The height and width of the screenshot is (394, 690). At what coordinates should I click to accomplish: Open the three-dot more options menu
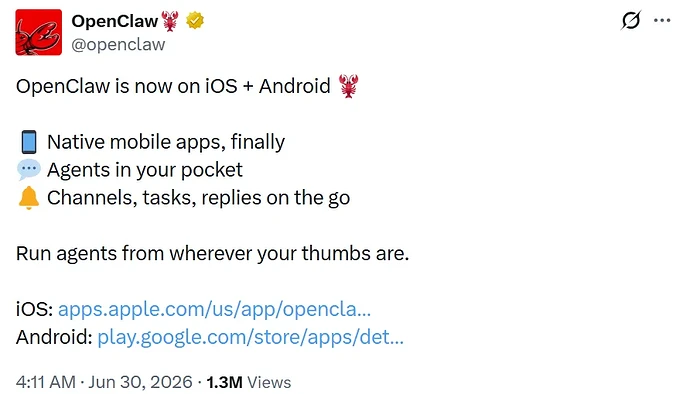tap(662, 20)
